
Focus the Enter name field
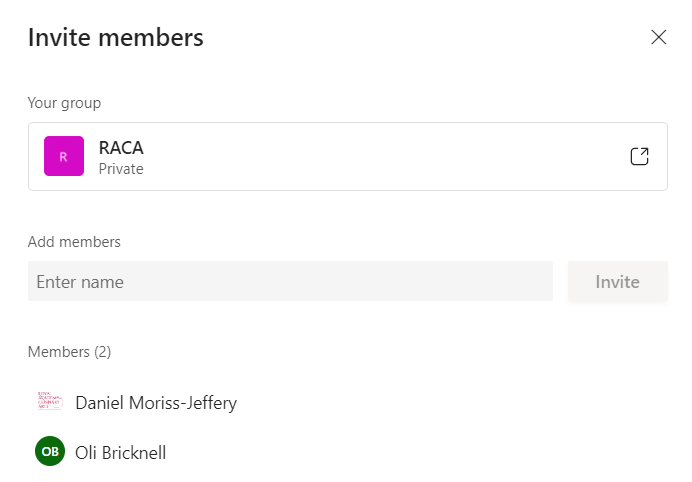click(x=290, y=282)
